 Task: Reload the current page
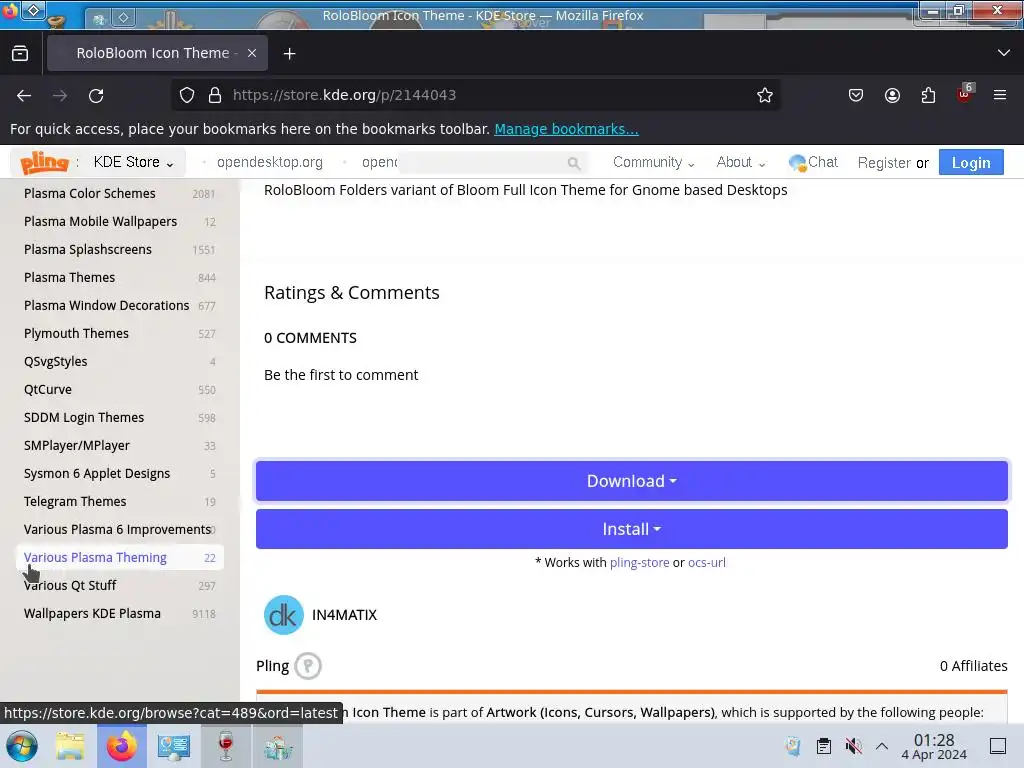coord(96,95)
